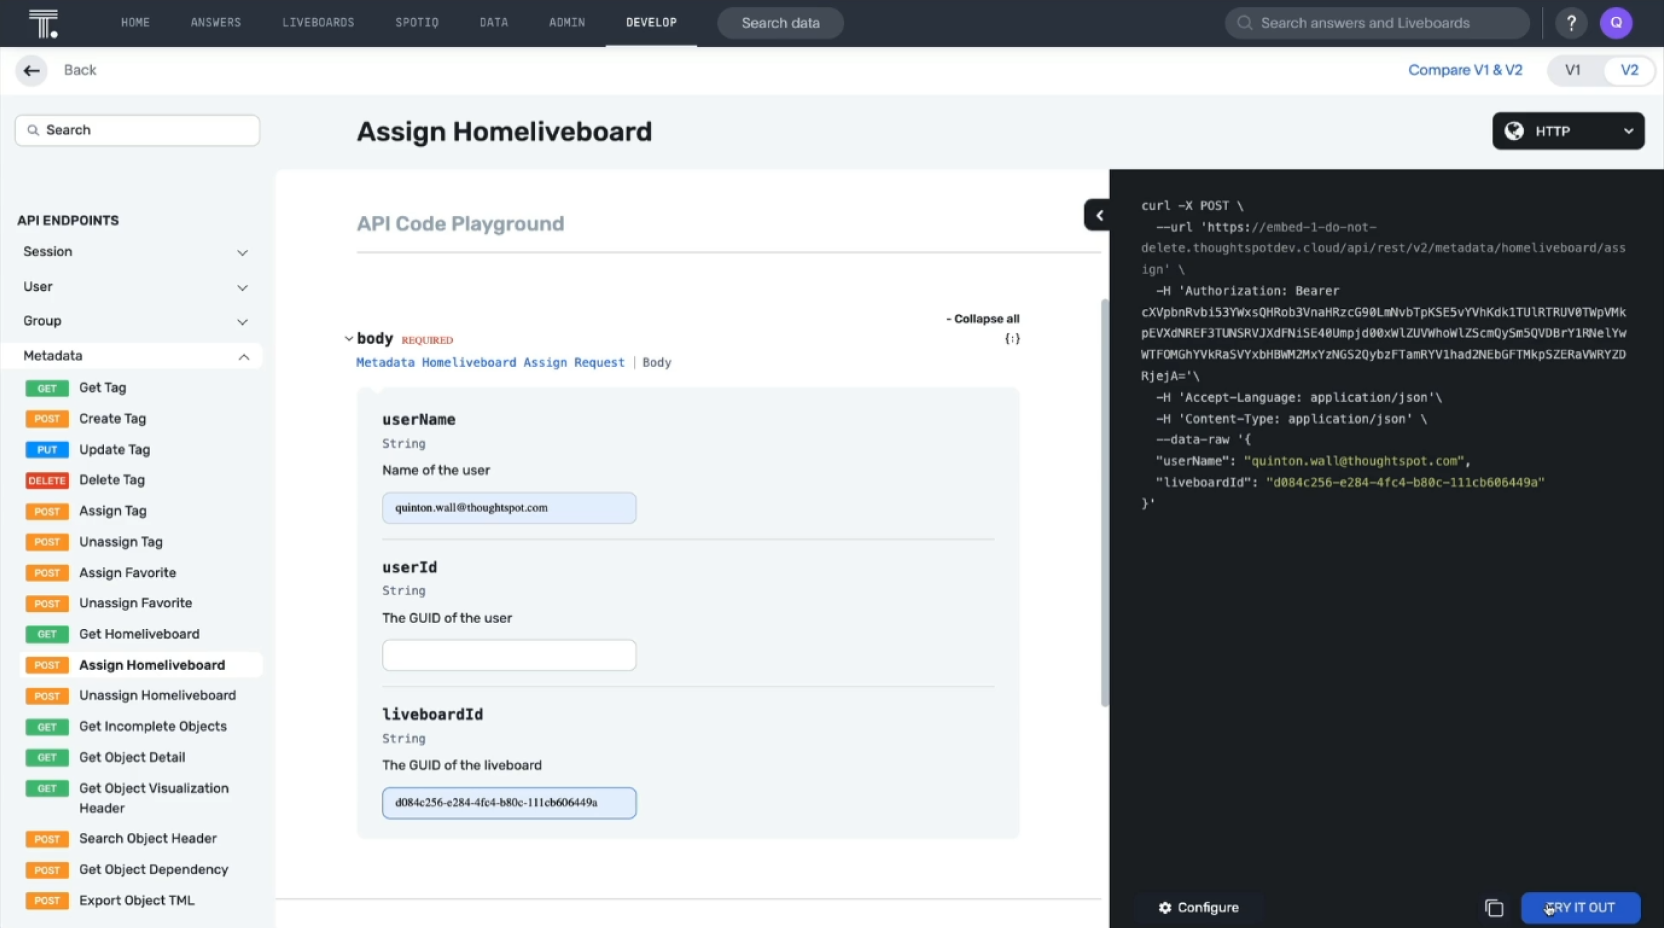Screen dimensions: 1664x928
Task: Switch to the V1 API version
Action: 1573,70
